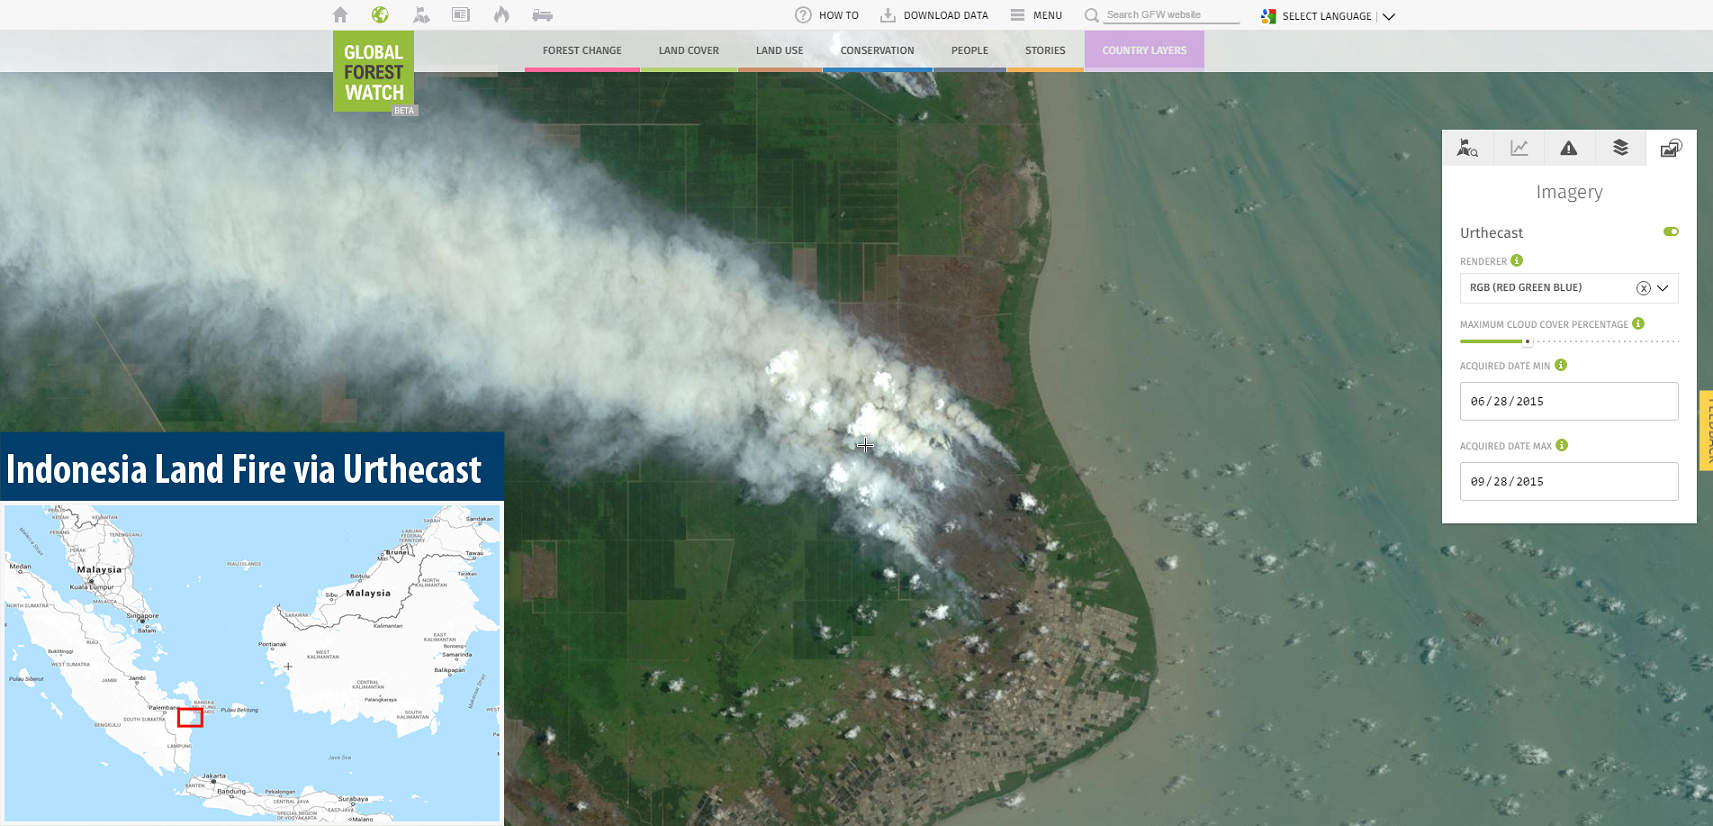This screenshot has width=1713, height=826.
Task: Click the maximum cloud cover slider handle
Action: [x=1527, y=342]
